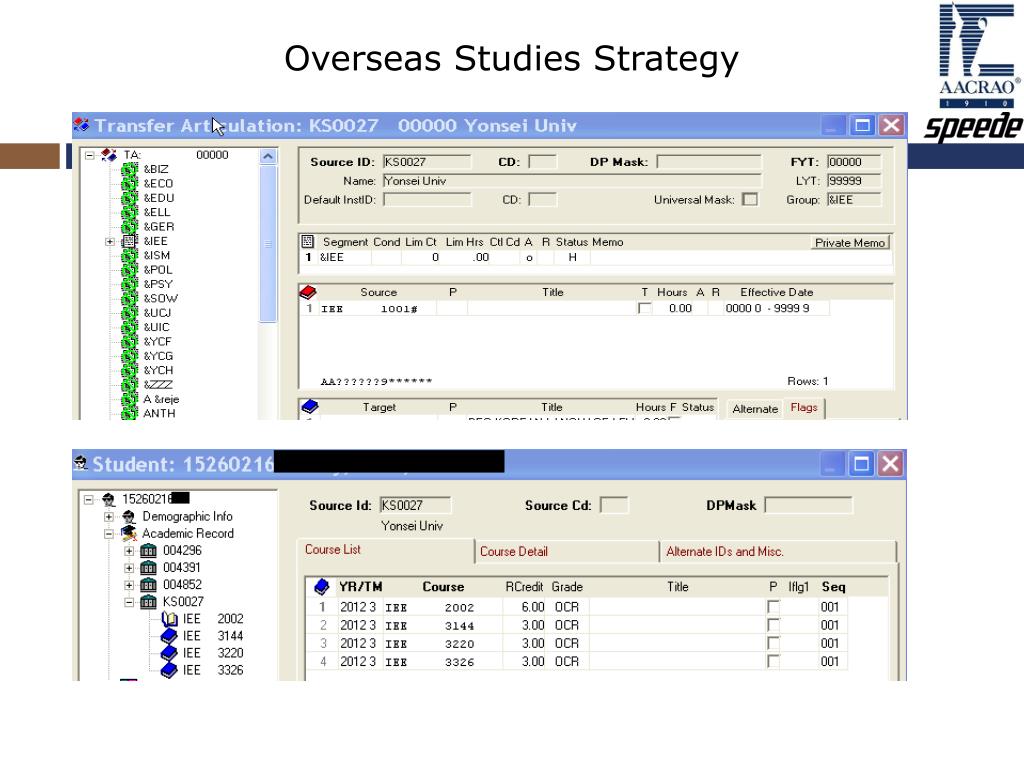
Task: Switch to the Alternate tab
Action: tap(755, 409)
